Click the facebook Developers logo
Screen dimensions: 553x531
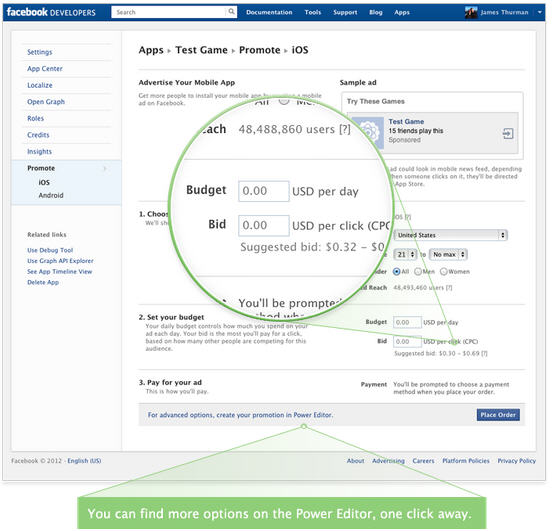[x=51, y=12]
